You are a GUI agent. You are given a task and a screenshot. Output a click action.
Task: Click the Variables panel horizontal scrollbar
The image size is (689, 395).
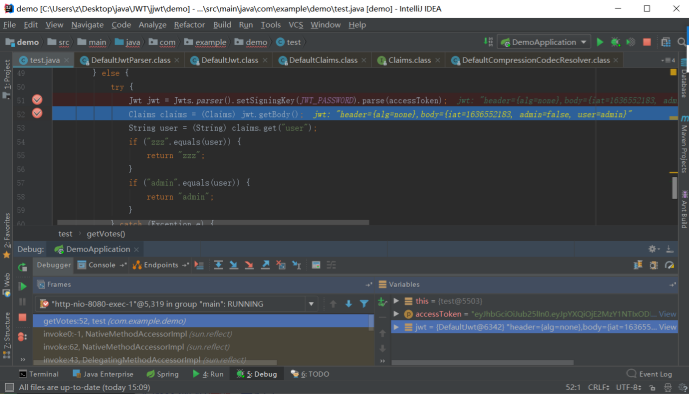482,362
